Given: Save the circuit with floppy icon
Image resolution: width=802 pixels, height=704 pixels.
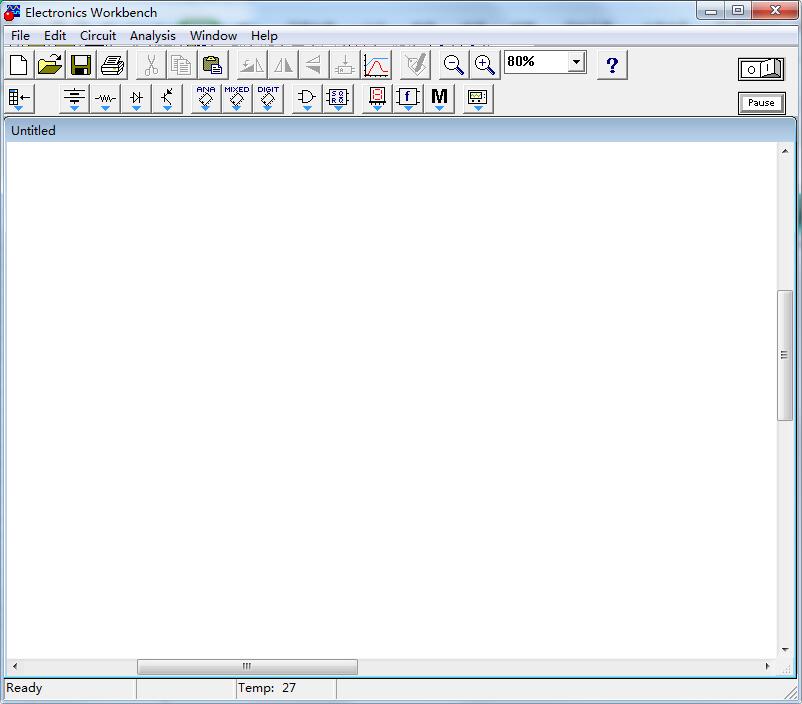Looking at the screenshot, I should [81, 65].
